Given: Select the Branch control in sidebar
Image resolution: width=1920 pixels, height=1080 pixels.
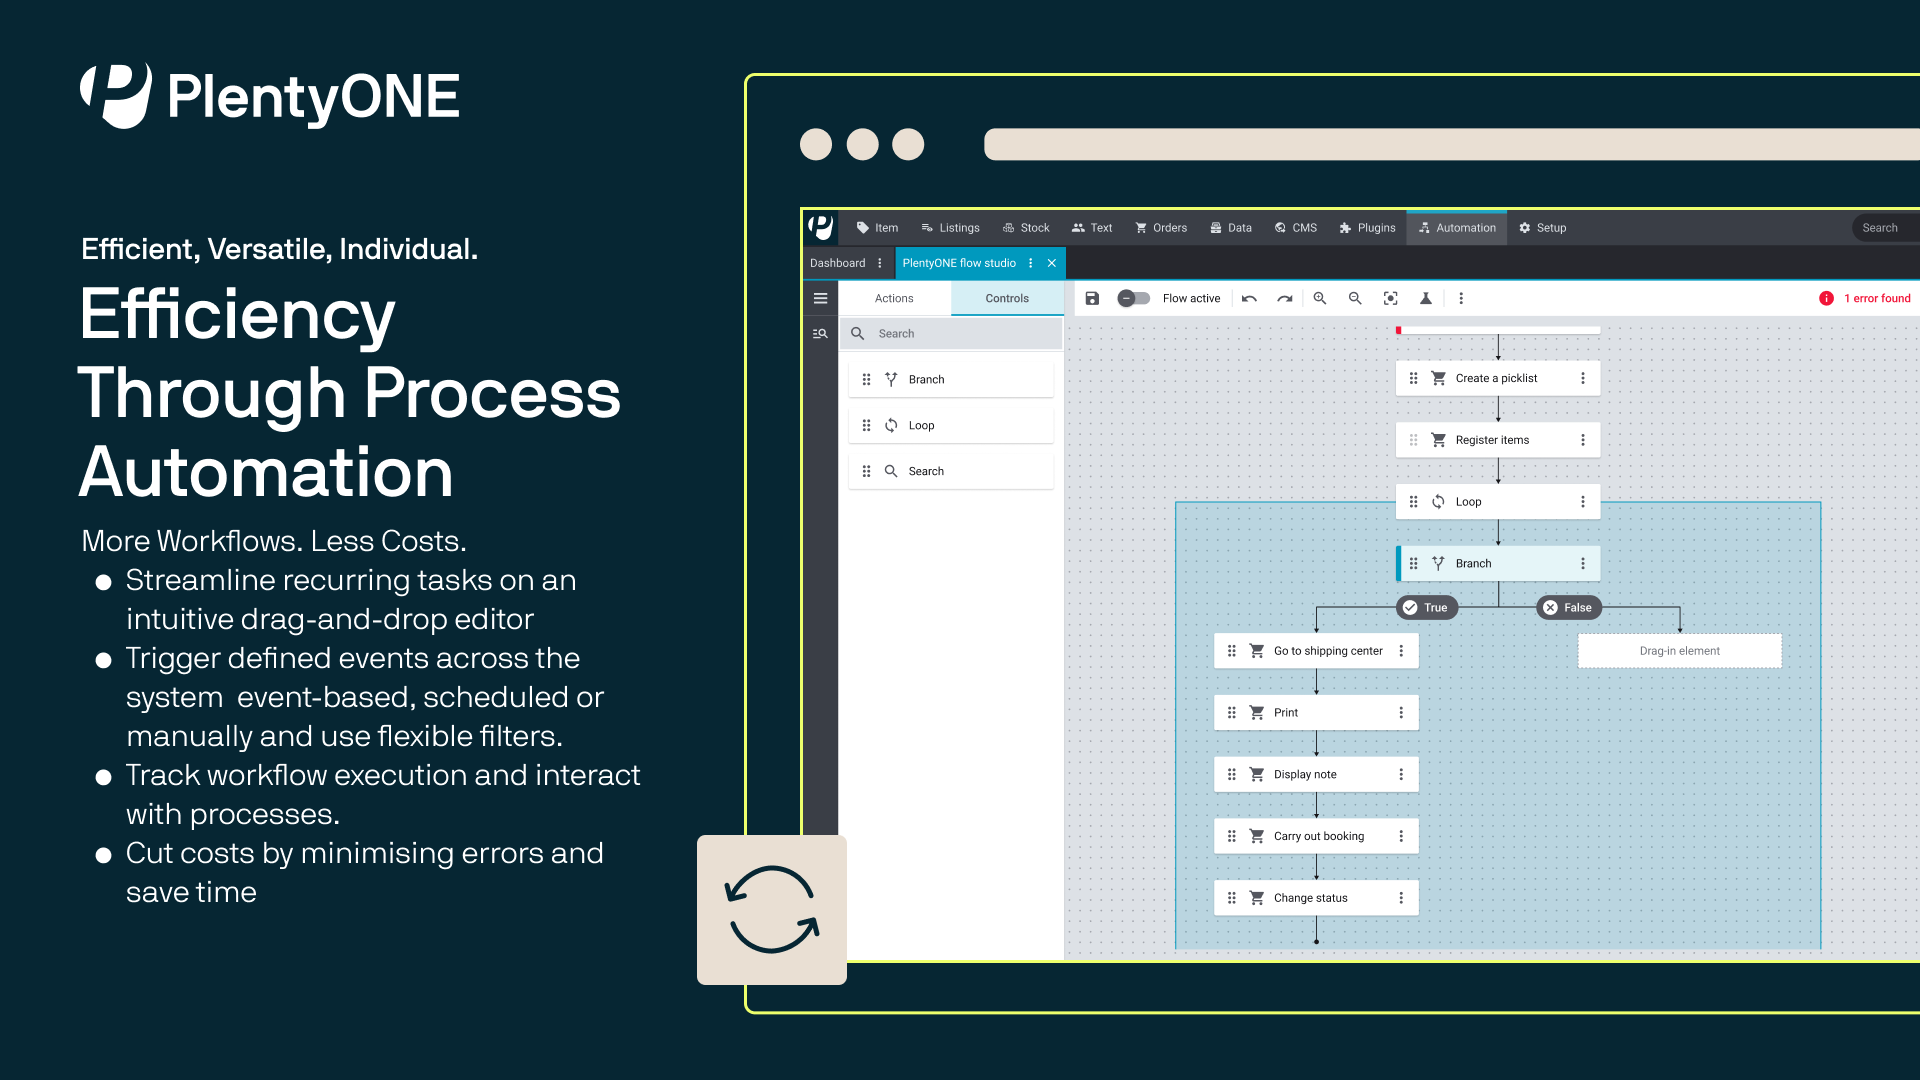Looking at the screenshot, I should point(950,380).
